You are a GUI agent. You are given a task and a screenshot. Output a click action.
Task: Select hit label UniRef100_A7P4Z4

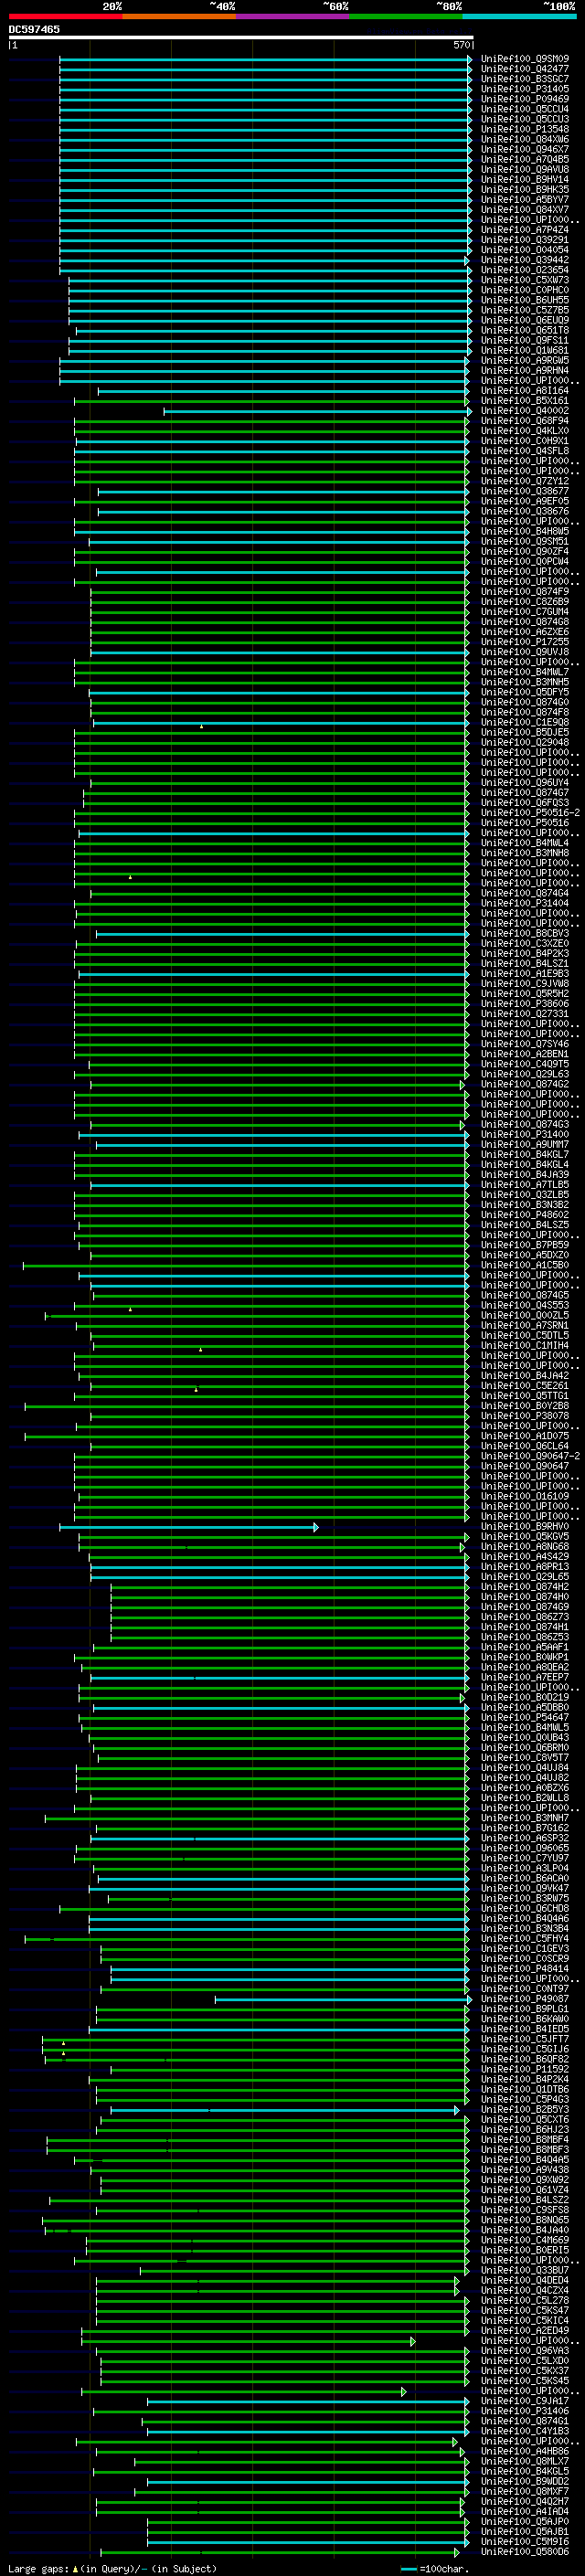click(x=525, y=230)
